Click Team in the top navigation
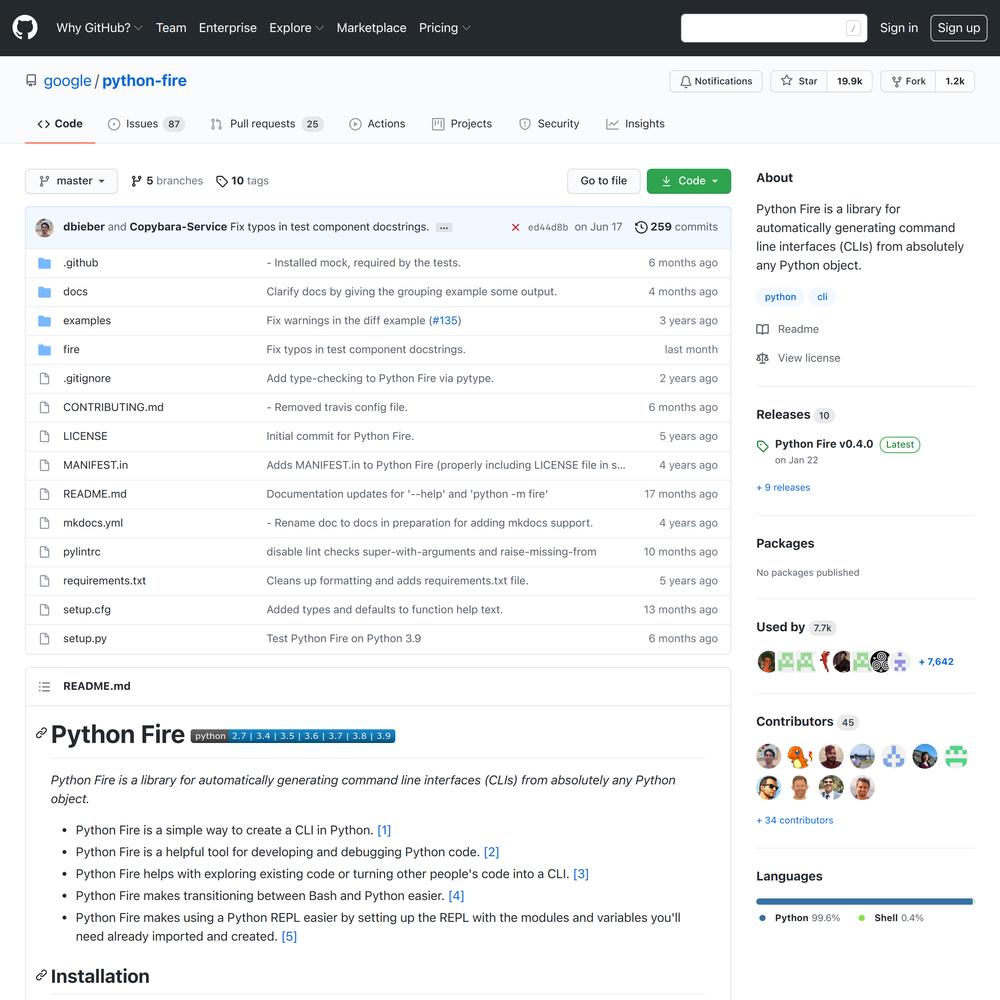The image size is (1000, 1000). pos(171,28)
